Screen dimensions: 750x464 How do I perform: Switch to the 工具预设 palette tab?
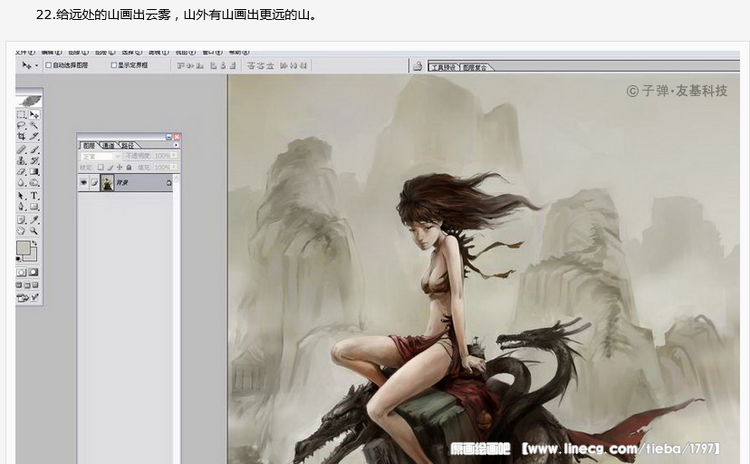443,67
